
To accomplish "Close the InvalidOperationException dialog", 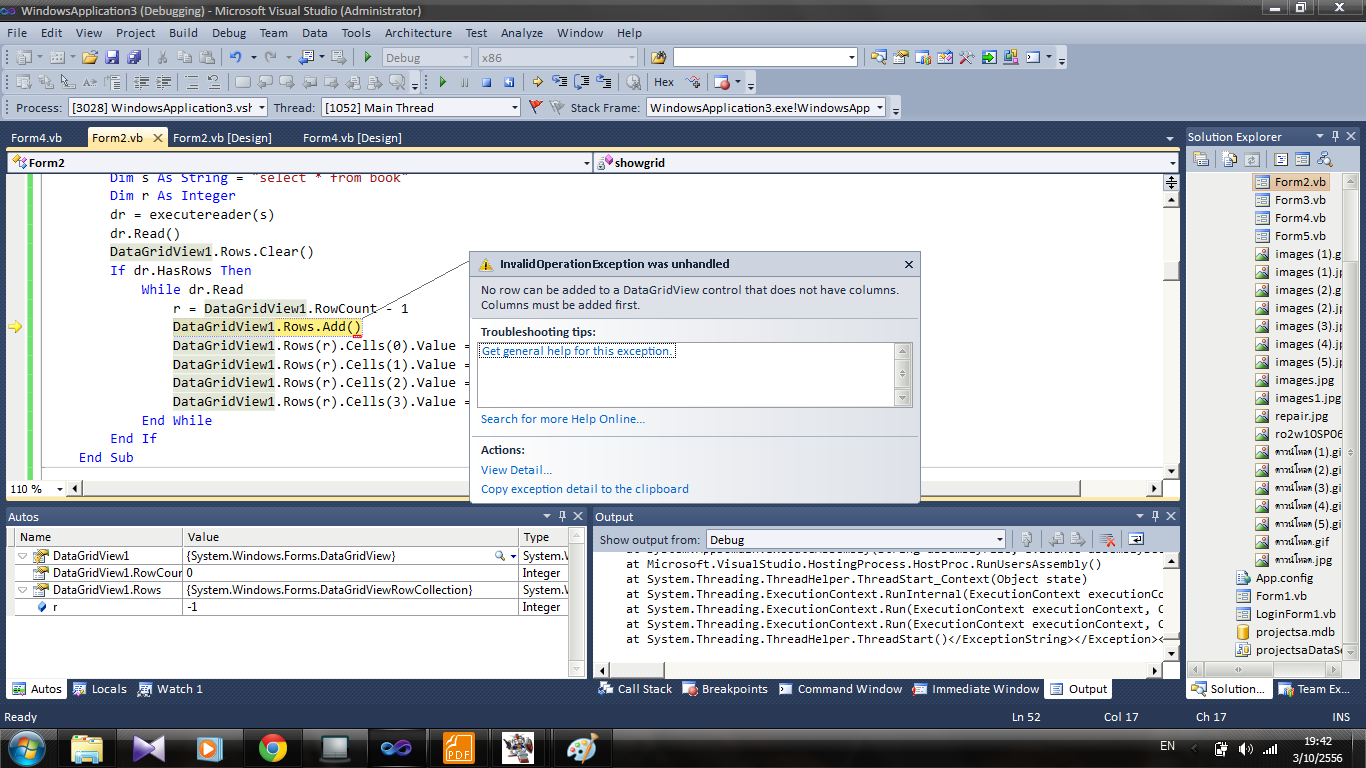I will [909, 265].
